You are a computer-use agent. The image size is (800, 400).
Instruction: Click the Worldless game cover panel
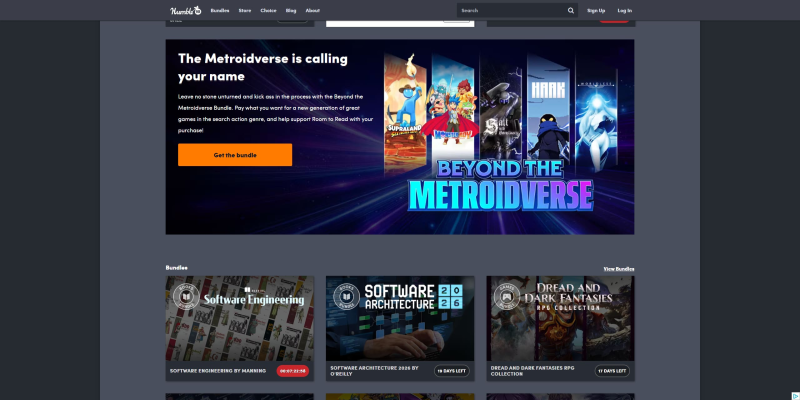click(x=596, y=110)
